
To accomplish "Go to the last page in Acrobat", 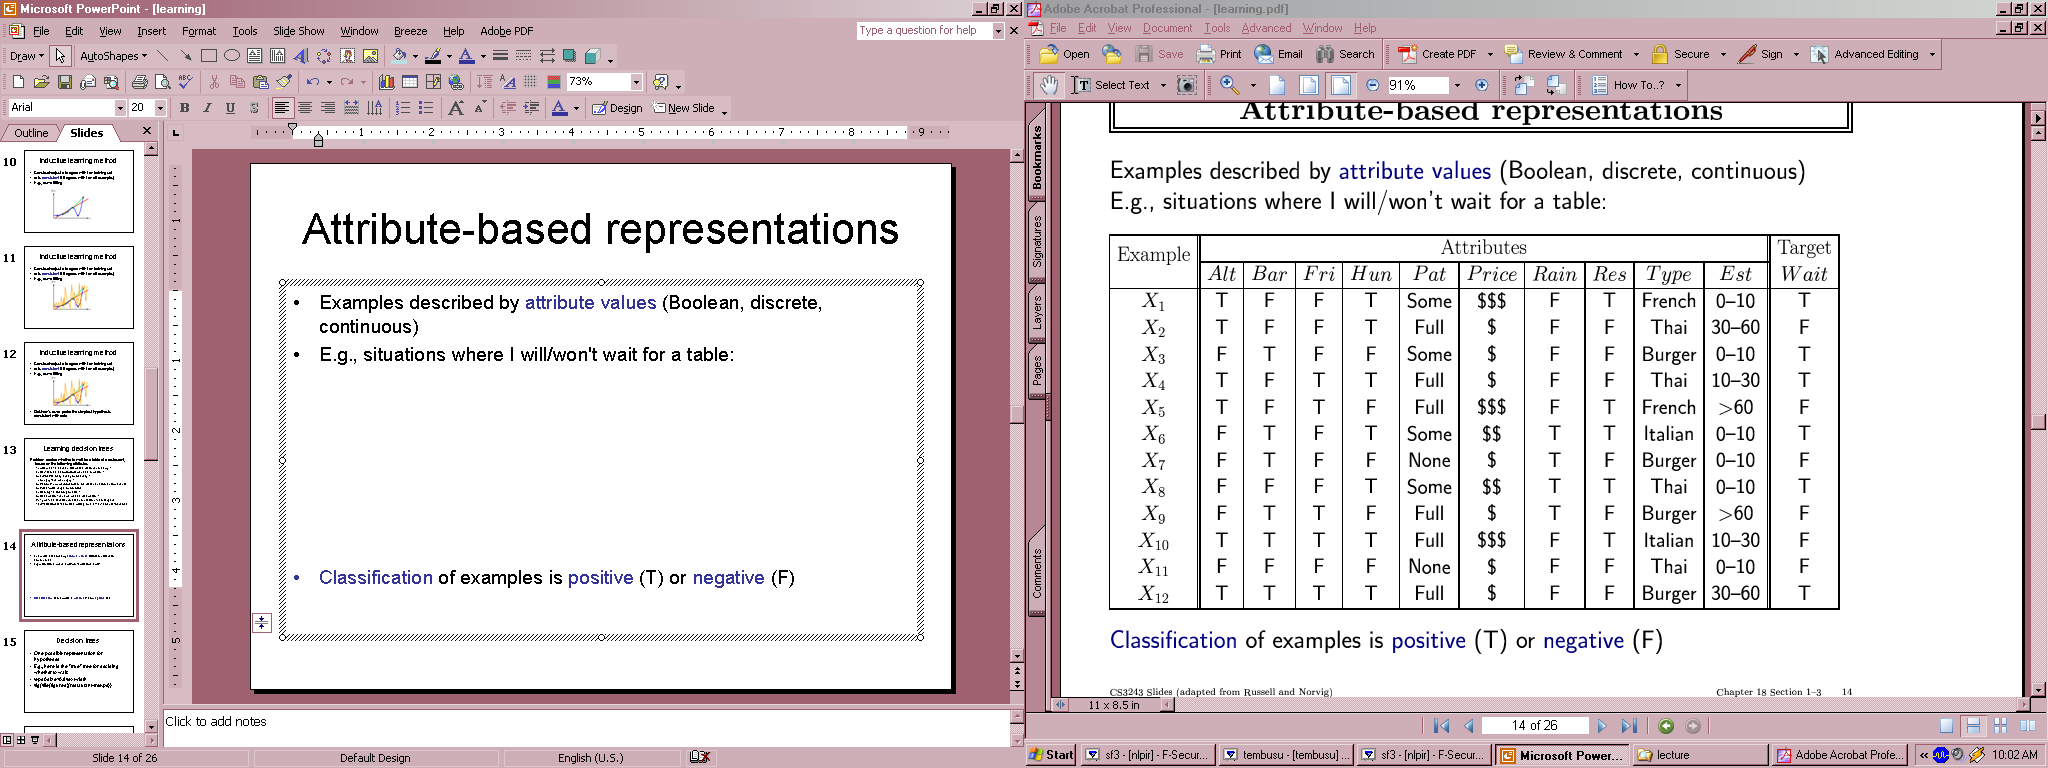I will click(1629, 726).
